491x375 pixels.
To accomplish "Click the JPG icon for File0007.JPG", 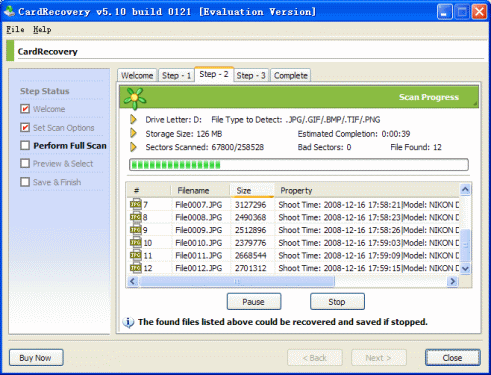I will click(135, 204).
